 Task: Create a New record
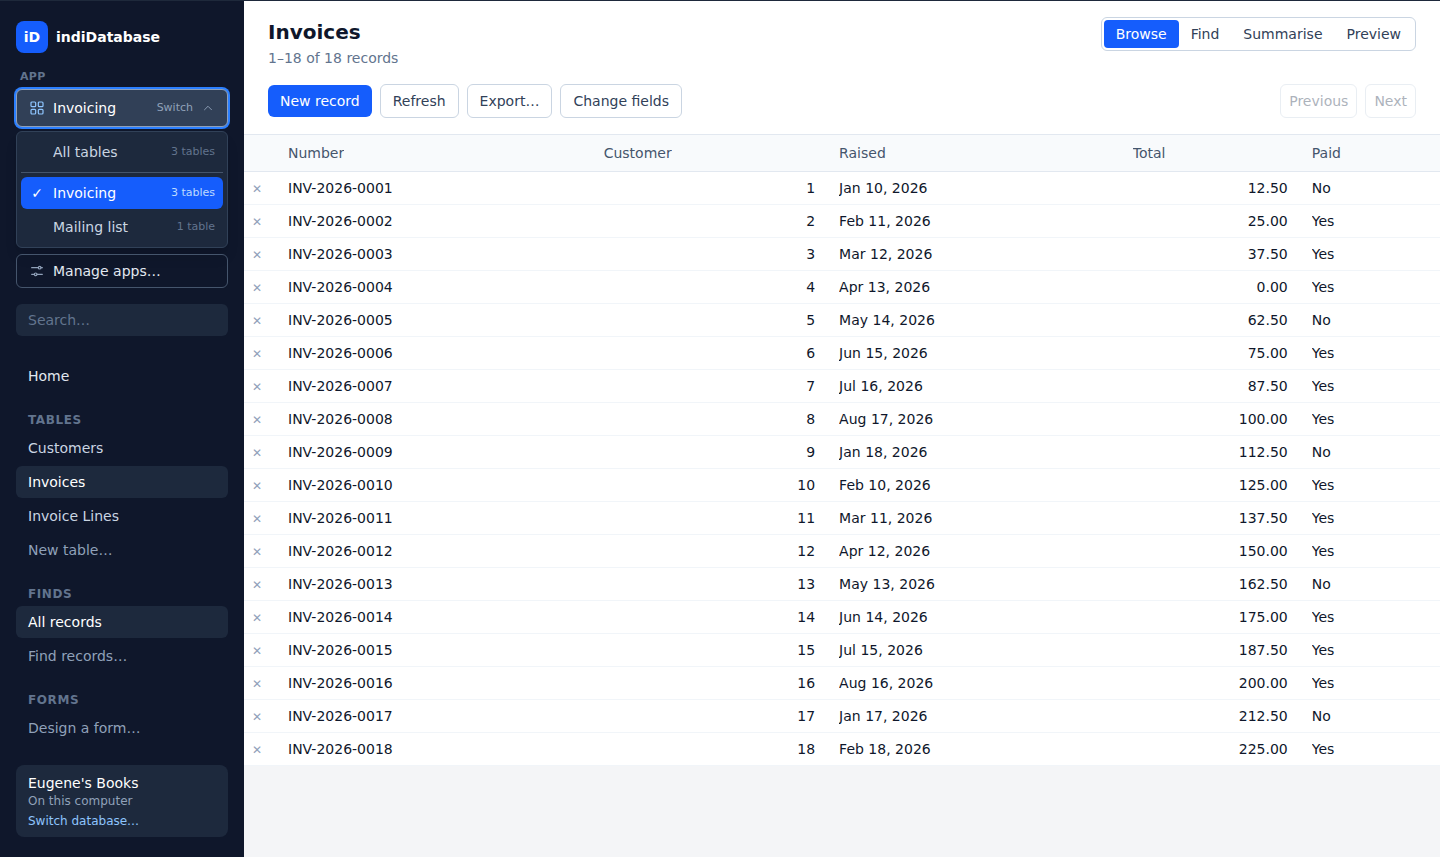320,101
